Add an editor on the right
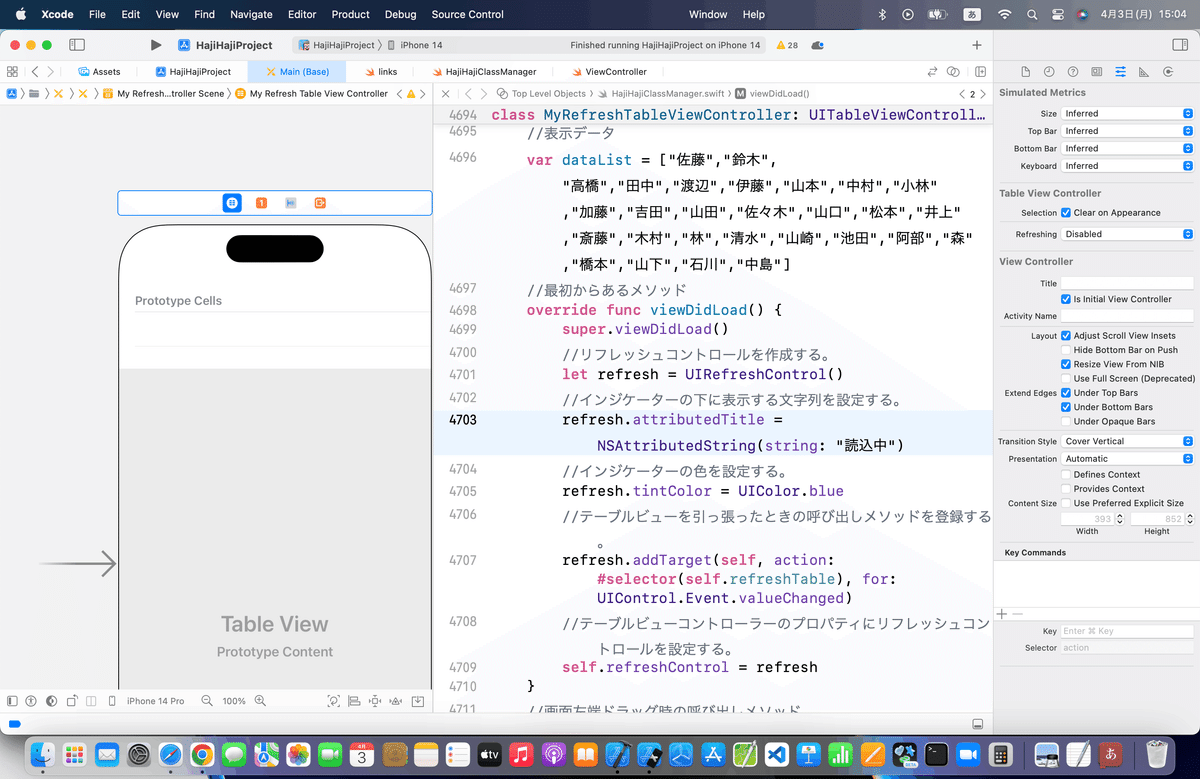The height and width of the screenshot is (779, 1200). [981, 72]
